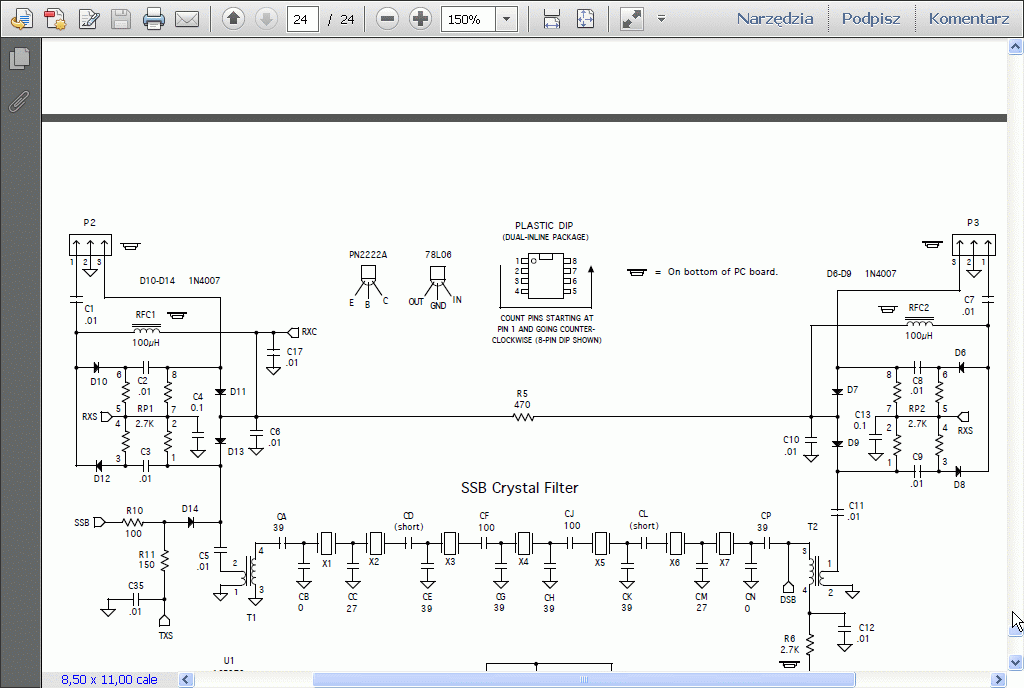This screenshot has height=688, width=1024.
Task: Open the zoom level dropdown arrow
Action: click(x=507, y=18)
